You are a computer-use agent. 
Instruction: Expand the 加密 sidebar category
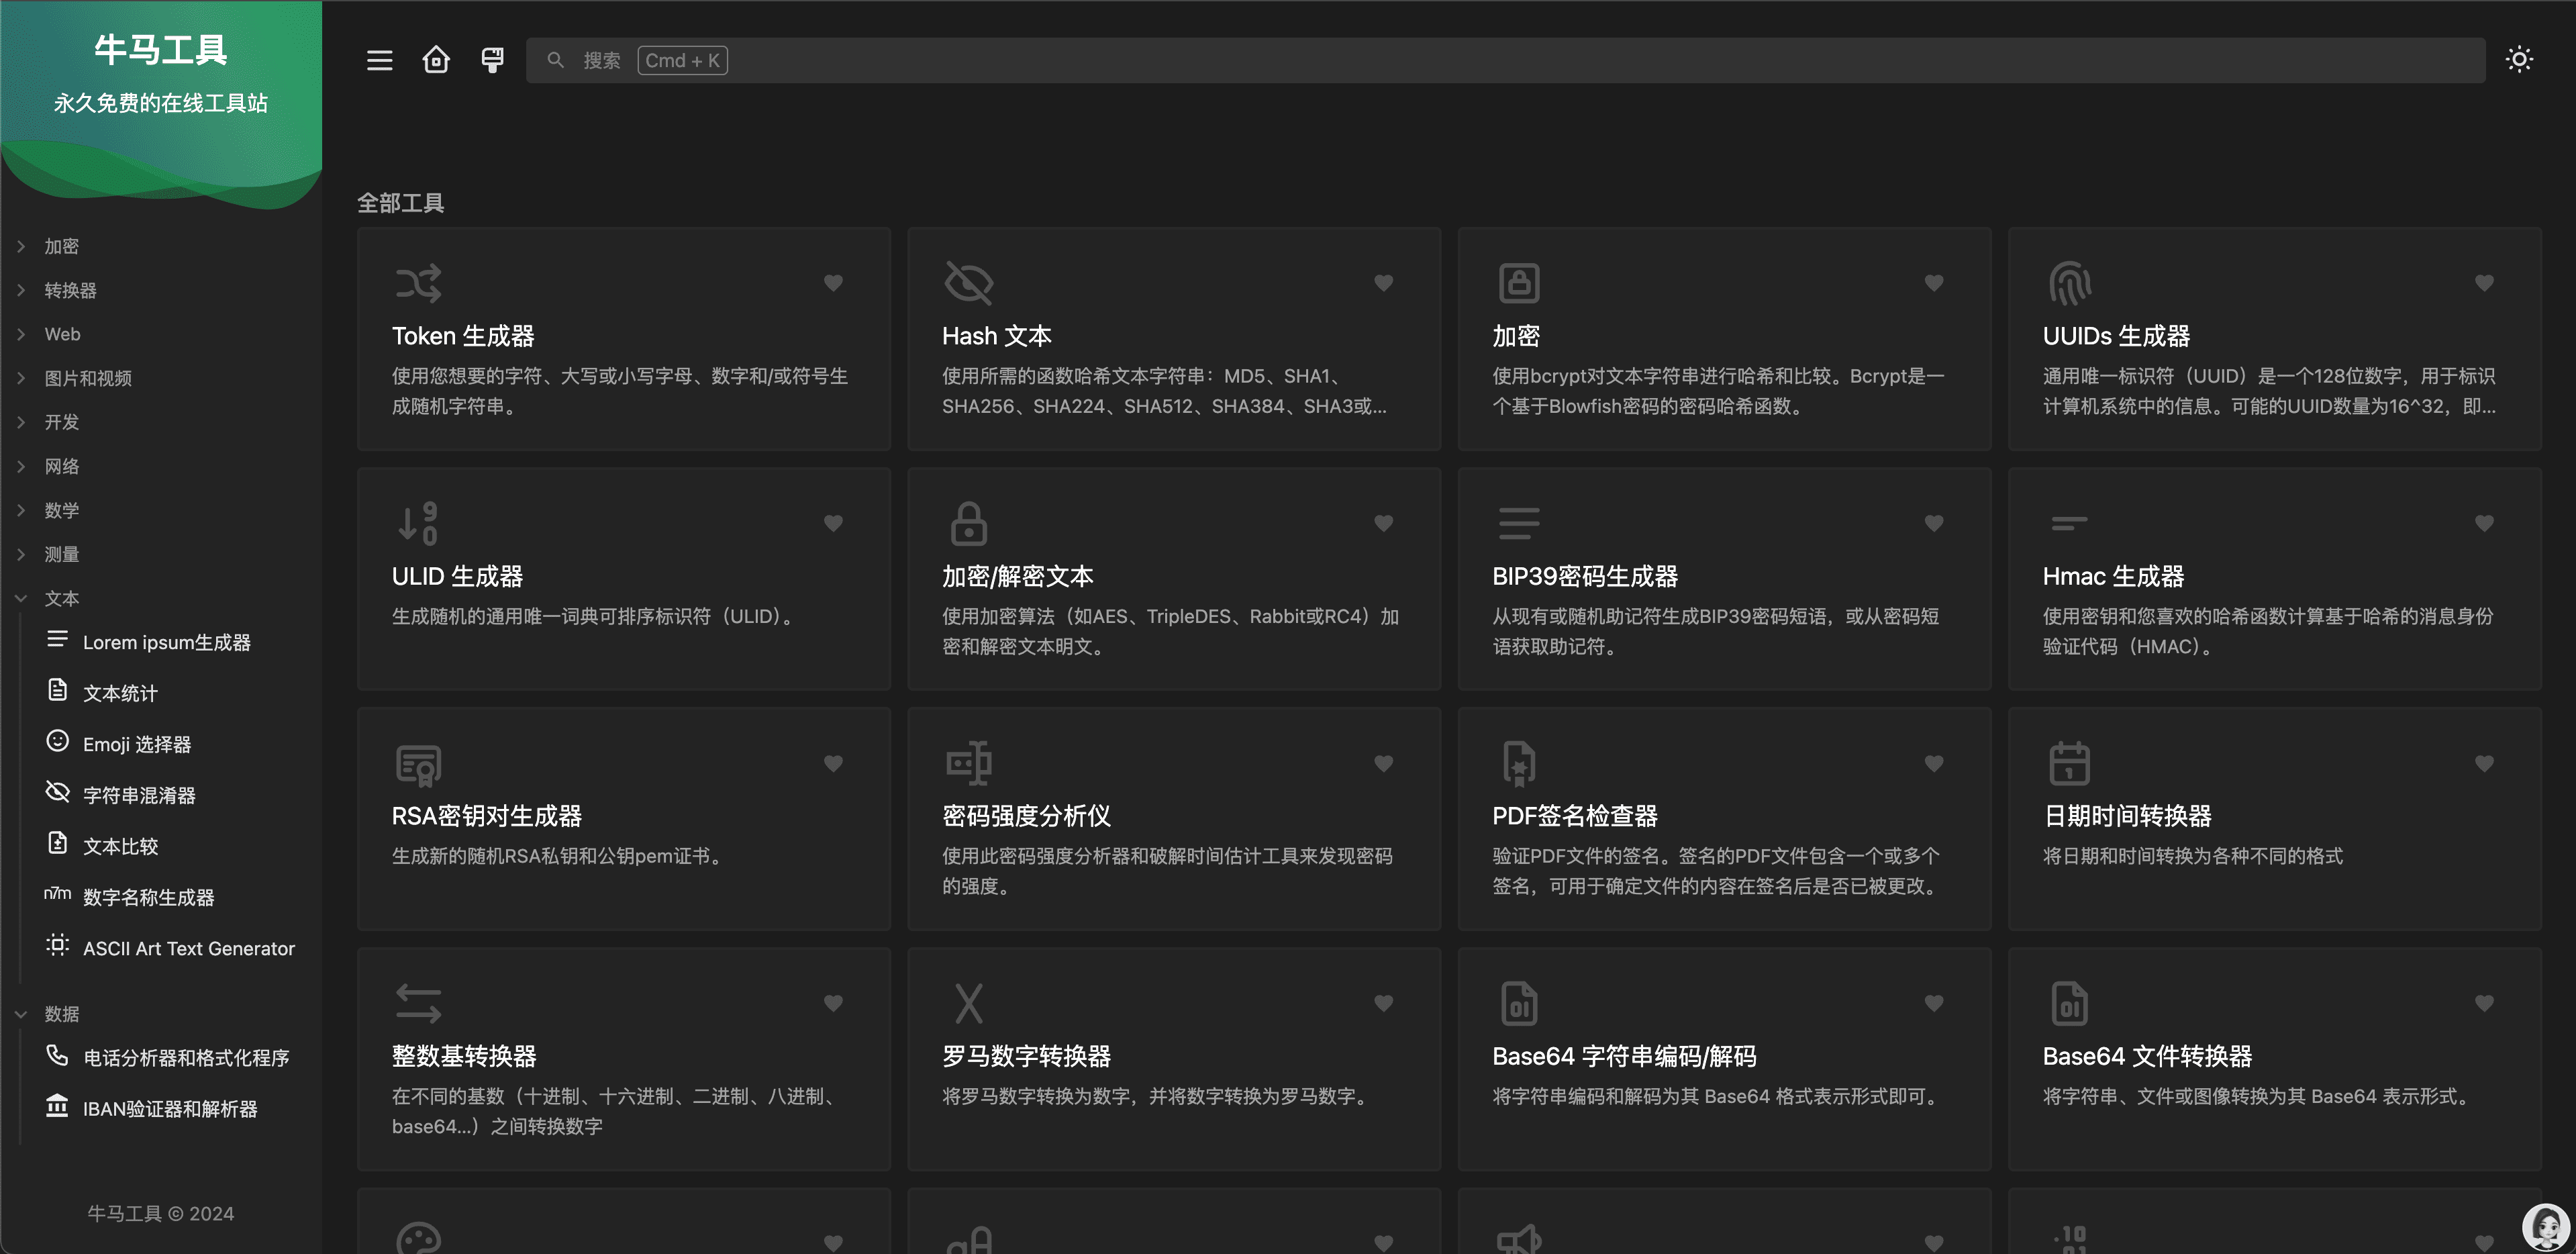(61, 246)
